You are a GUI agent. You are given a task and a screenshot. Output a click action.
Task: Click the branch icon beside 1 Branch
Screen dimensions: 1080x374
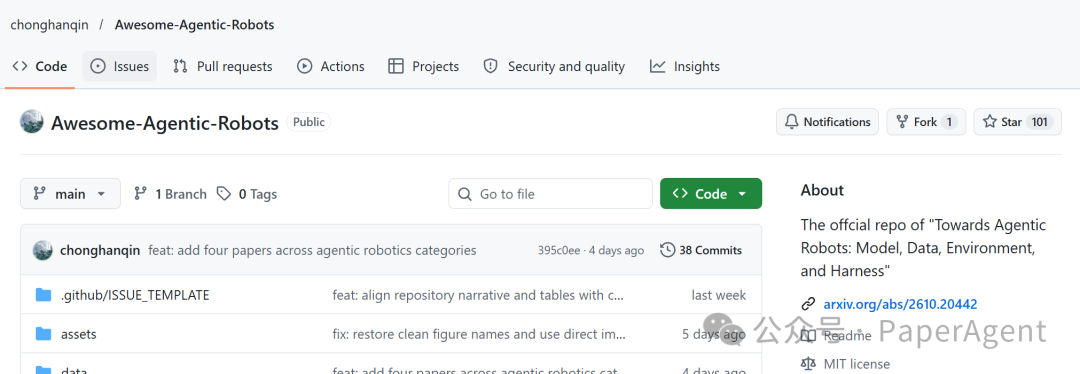[x=141, y=194]
